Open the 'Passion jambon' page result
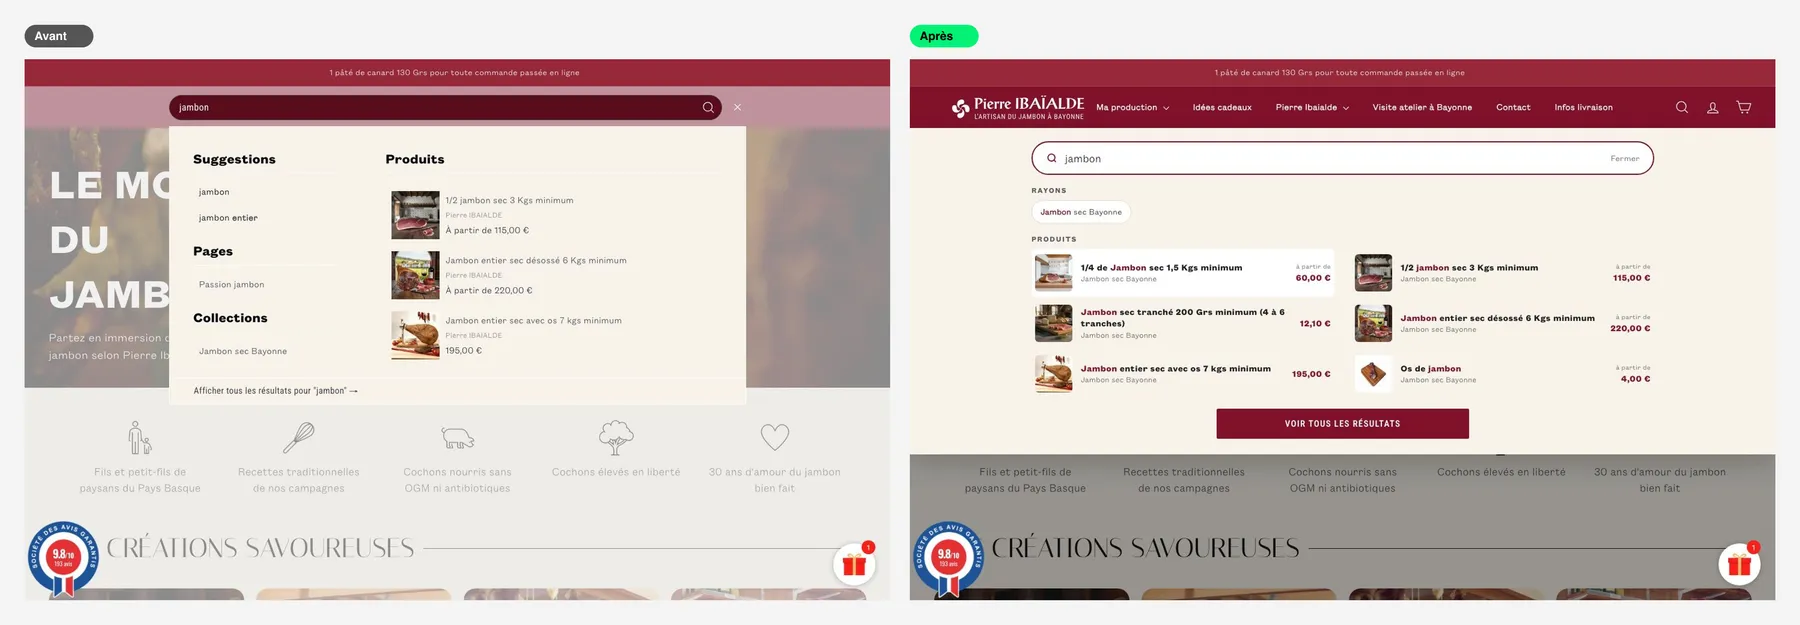 (231, 285)
